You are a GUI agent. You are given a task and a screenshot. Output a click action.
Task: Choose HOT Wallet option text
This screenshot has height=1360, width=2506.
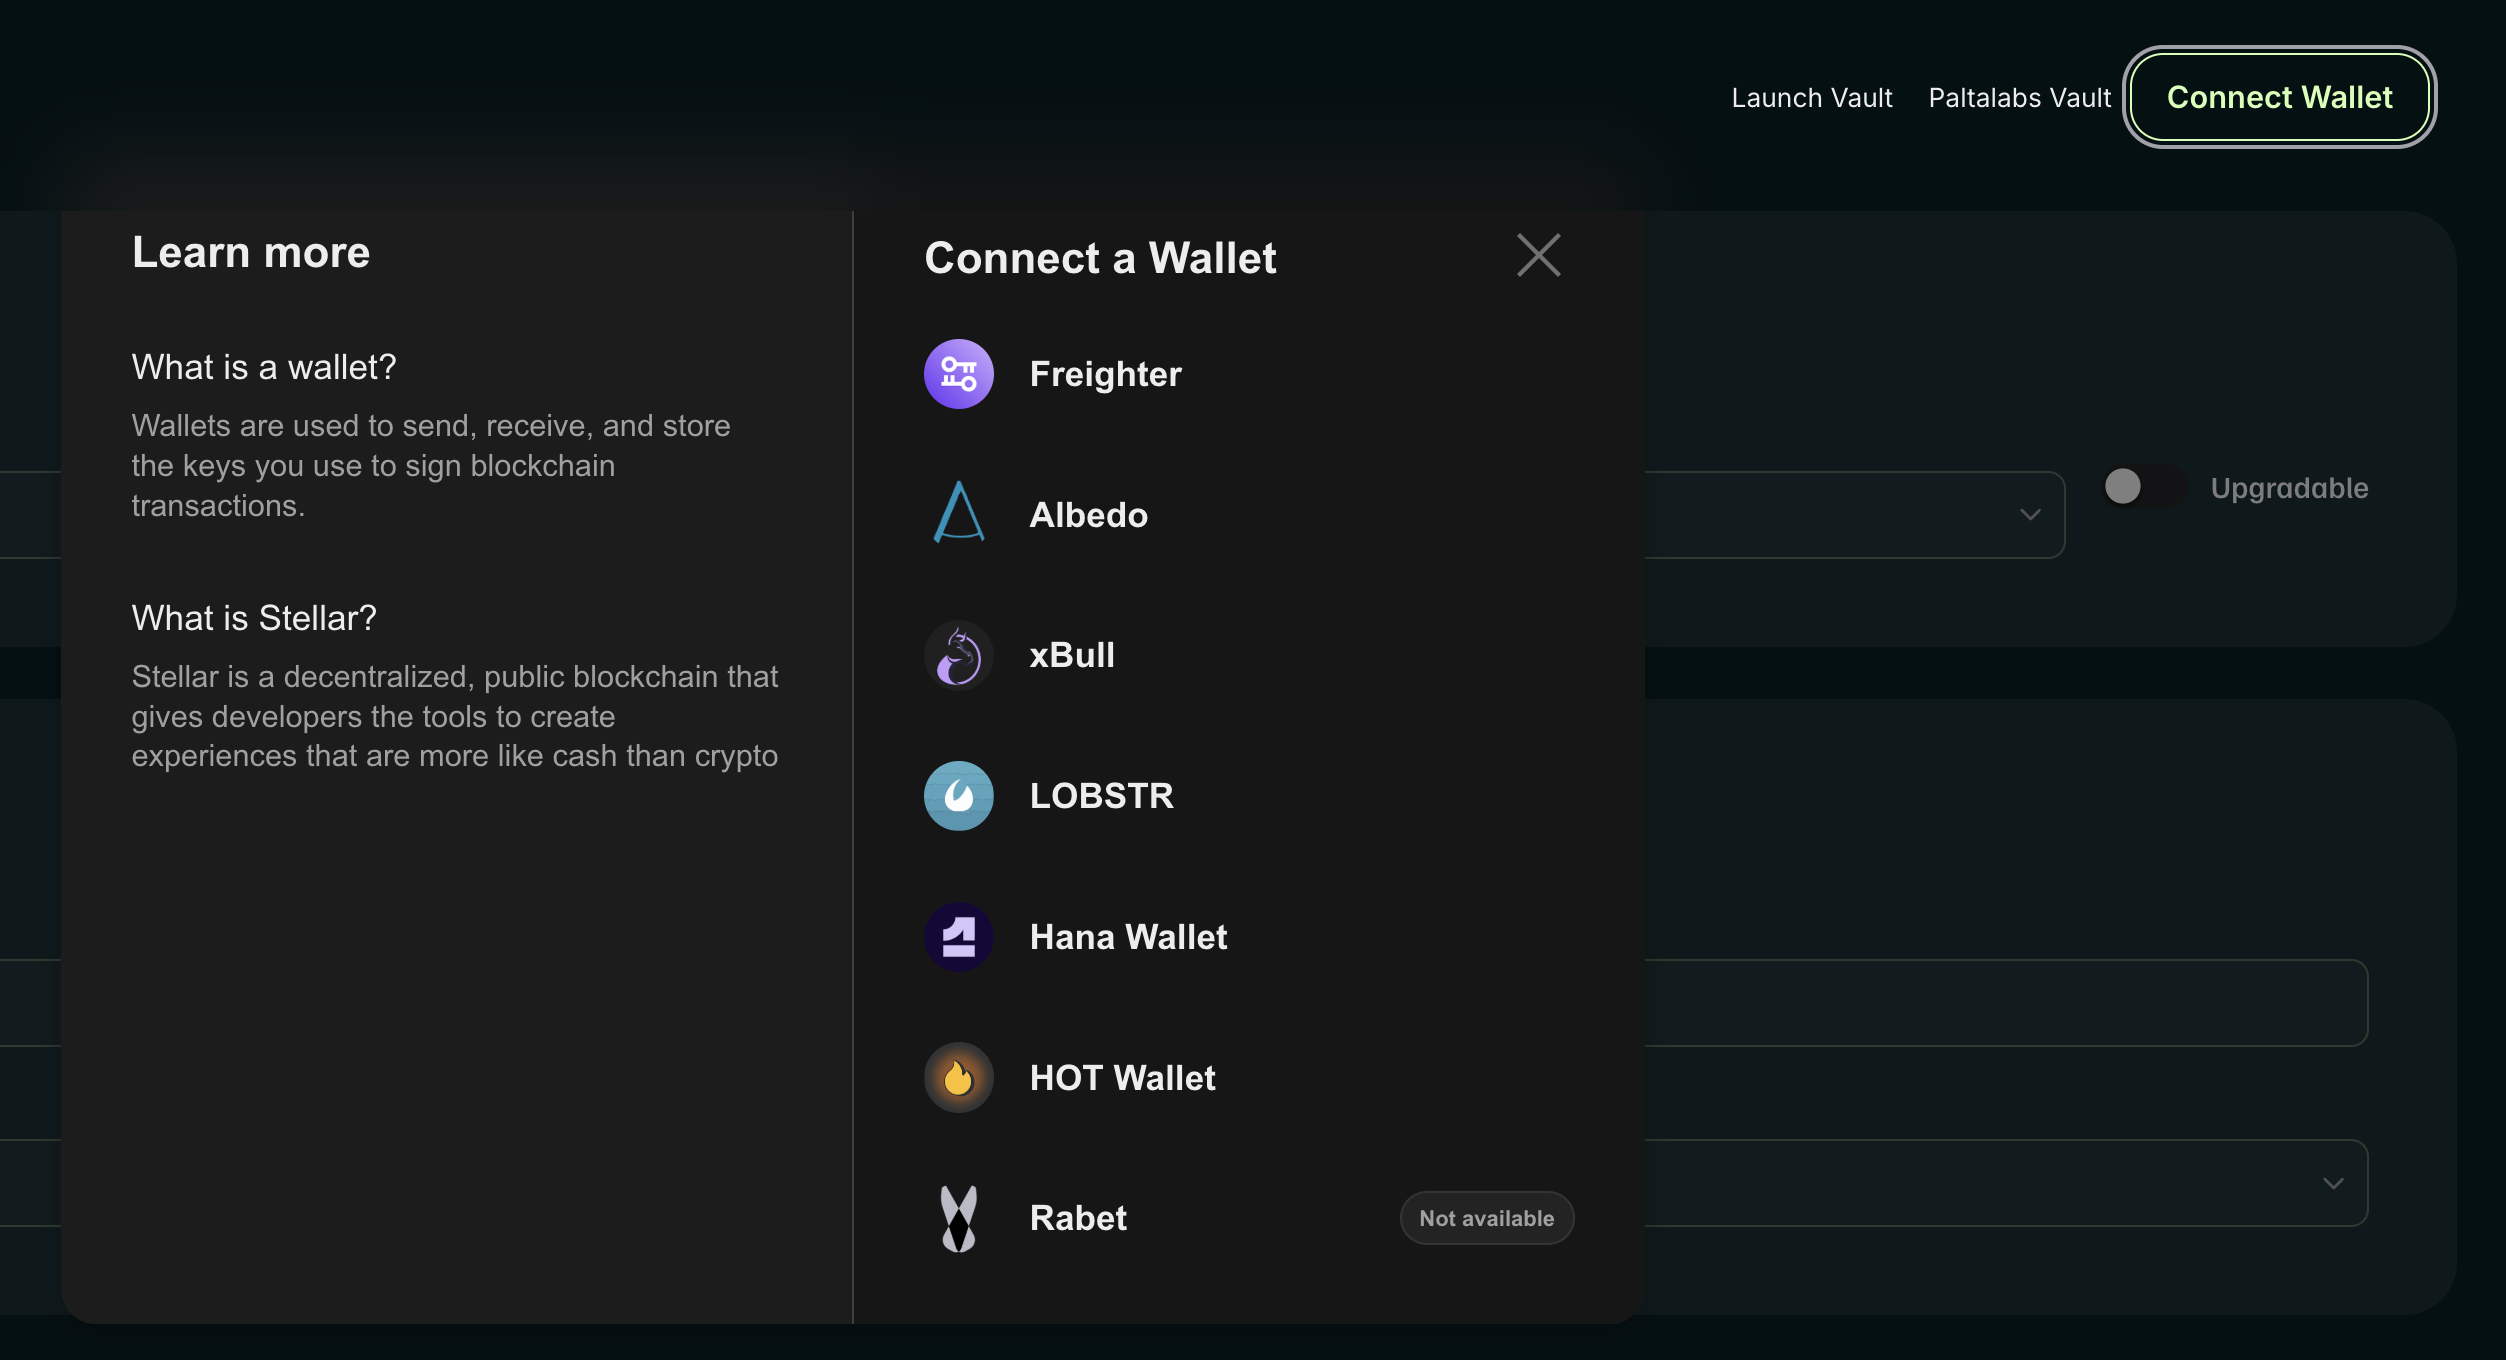coord(1122,1078)
